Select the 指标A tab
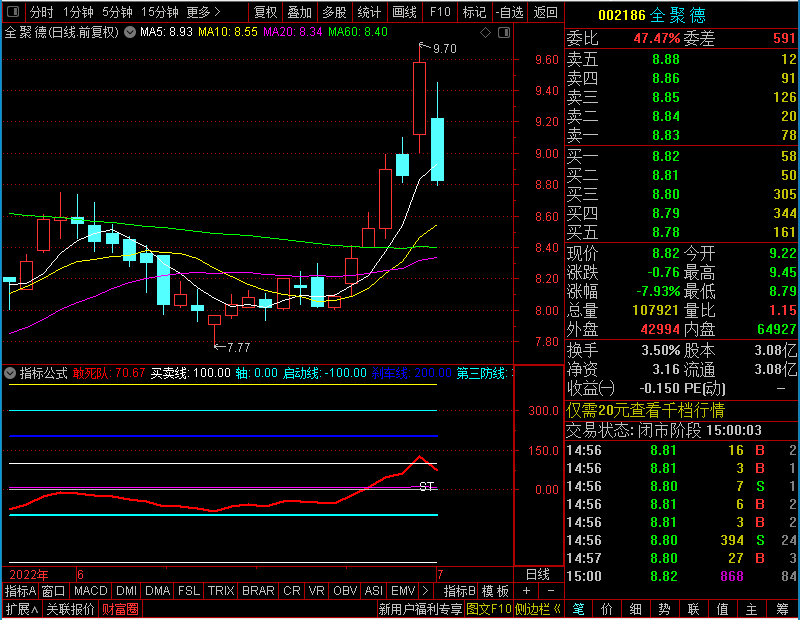Image resolution: width=800 pixels, height=620 pixels. click(x=20, y=591)
